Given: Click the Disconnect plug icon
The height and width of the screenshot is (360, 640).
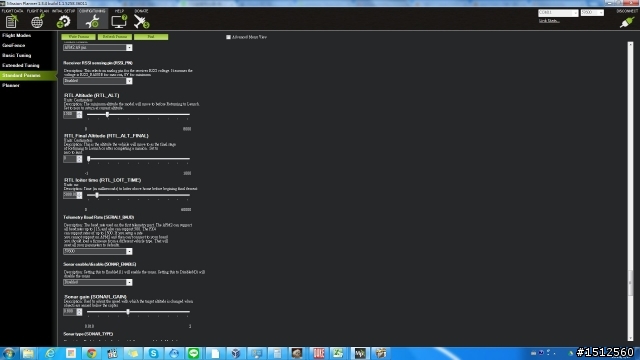Looking at the screenshot, I should click(626, 22).
